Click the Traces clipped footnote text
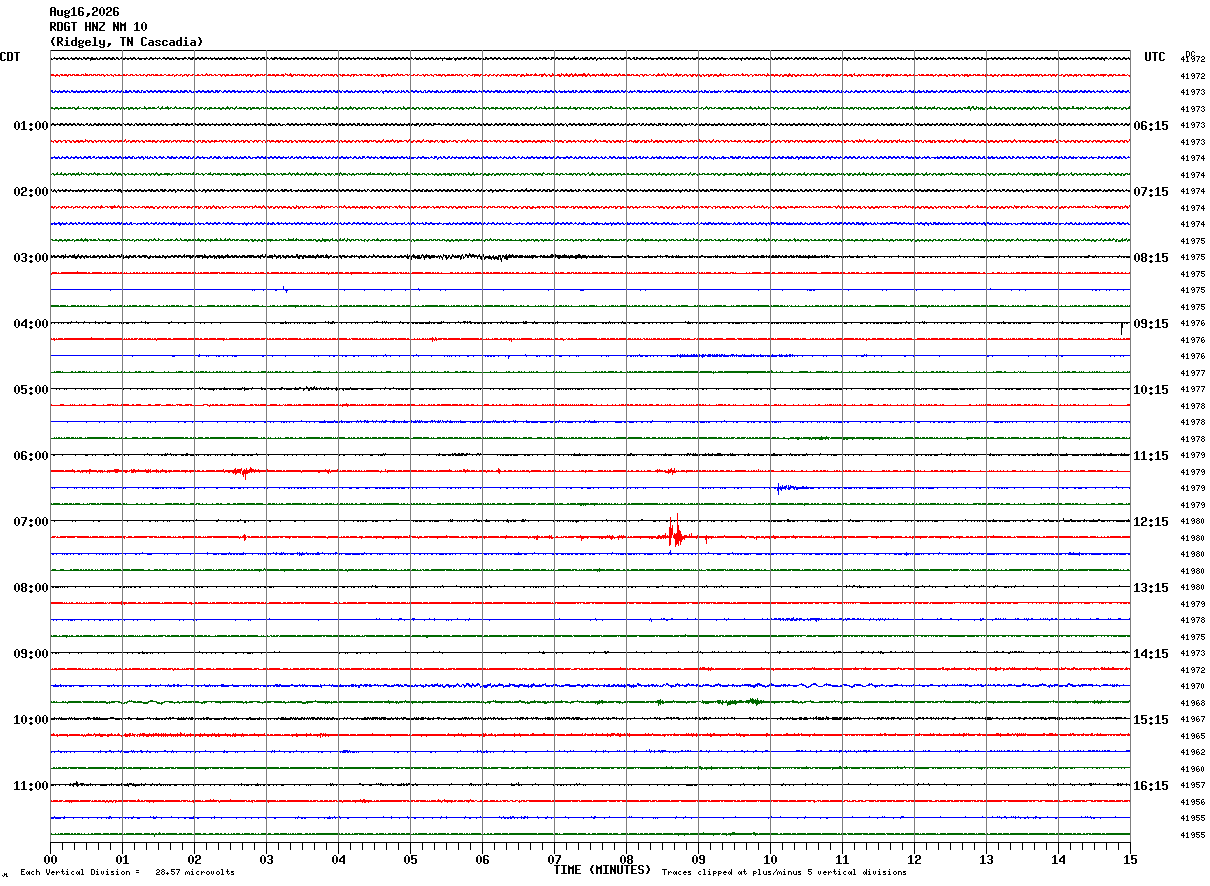The width and height of the screenshot is (1210, 886). coord(784,872)
